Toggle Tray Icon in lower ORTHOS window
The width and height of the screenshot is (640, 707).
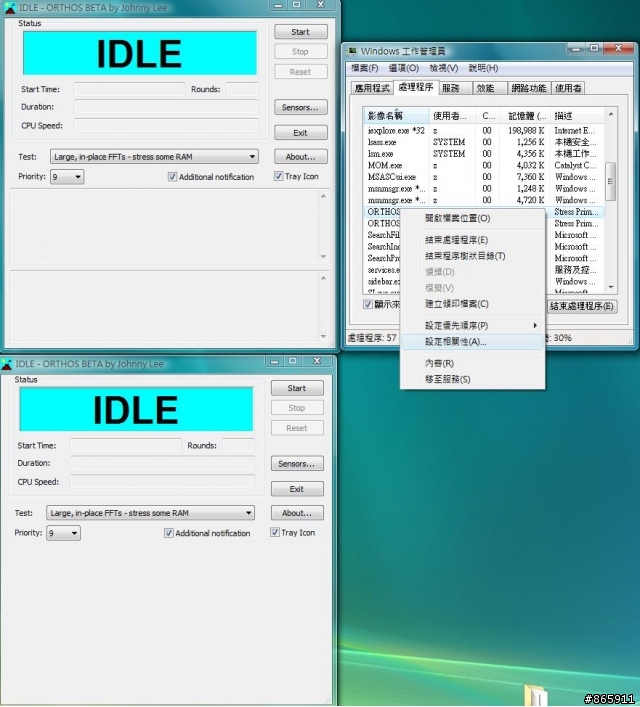[275, 533]
